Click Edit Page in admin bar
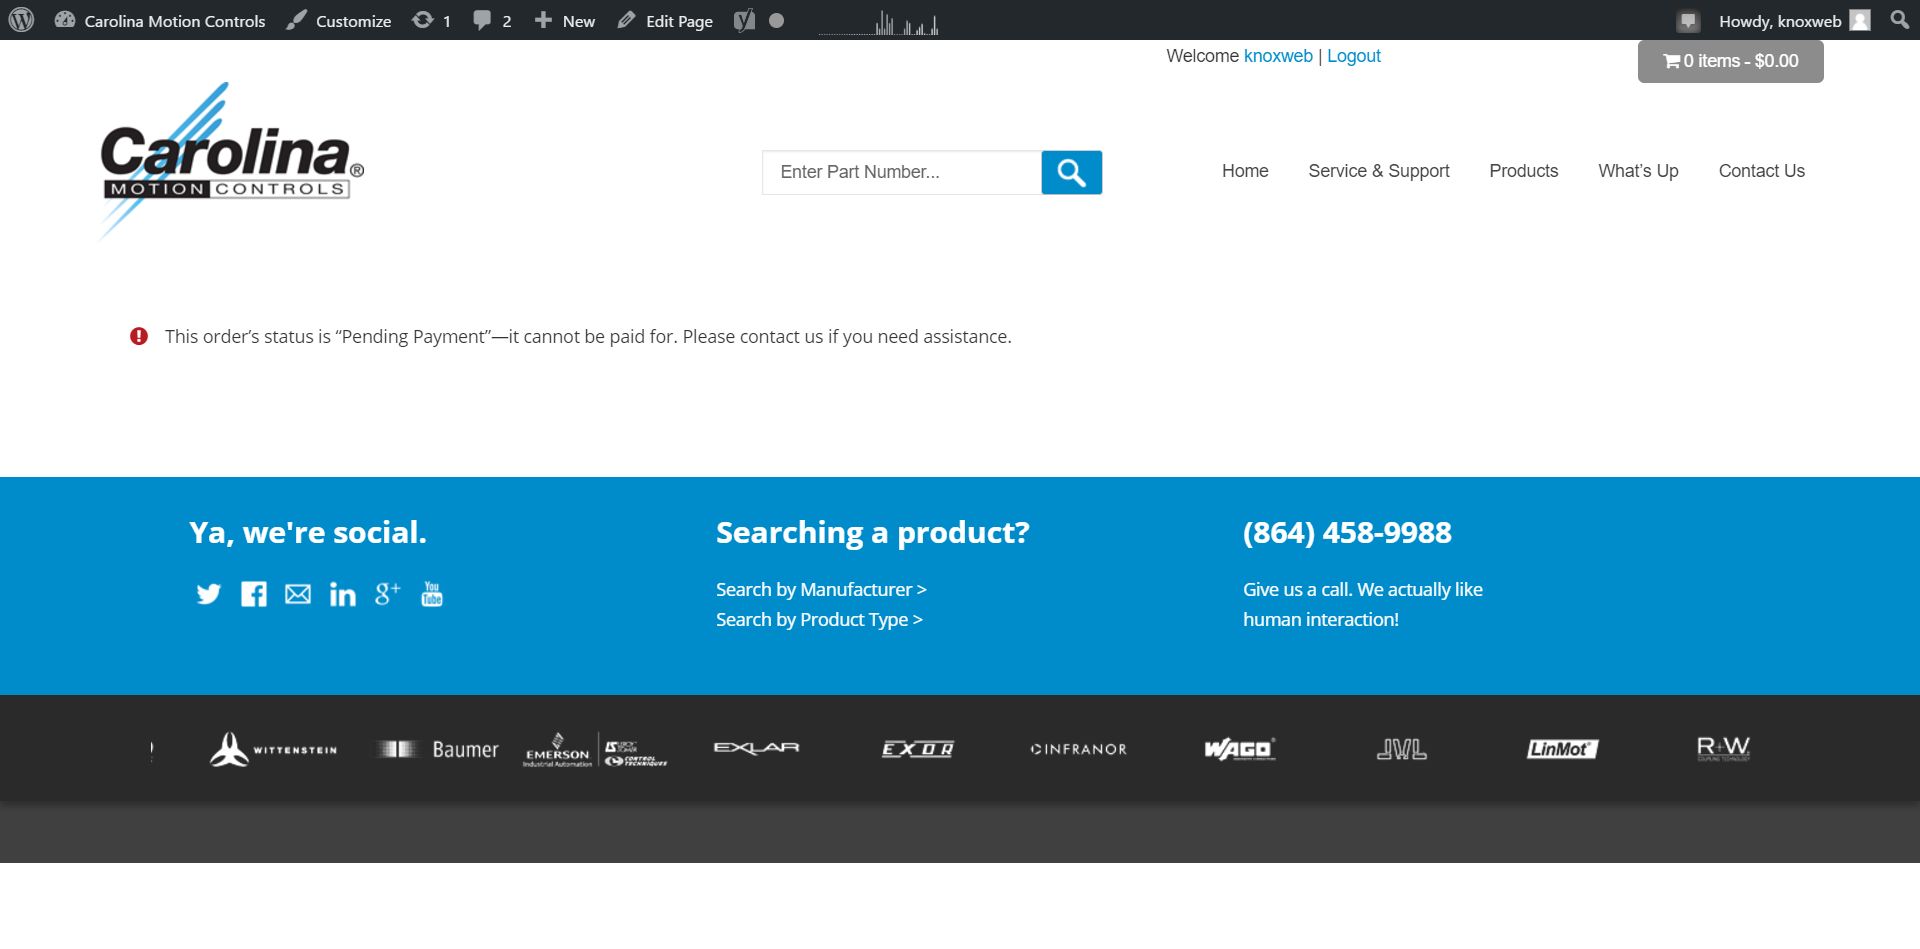The width and height of the screenshot is (1920, 949). point(665,21)
